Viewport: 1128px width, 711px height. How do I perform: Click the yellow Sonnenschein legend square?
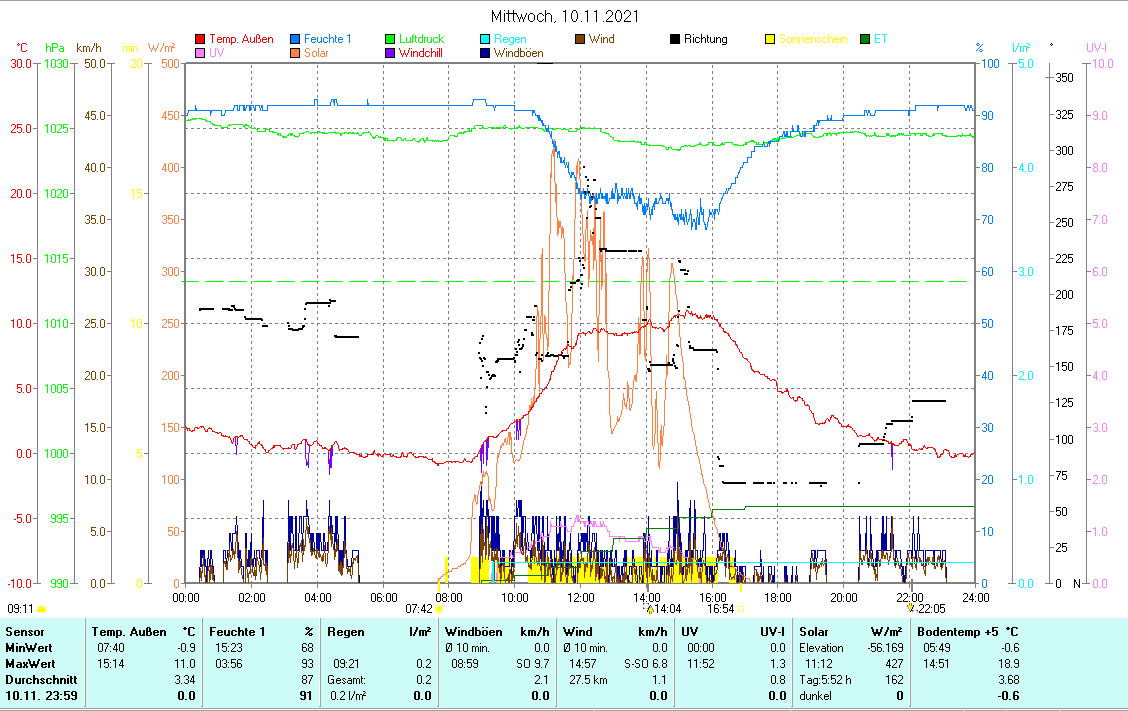point(770,40)
